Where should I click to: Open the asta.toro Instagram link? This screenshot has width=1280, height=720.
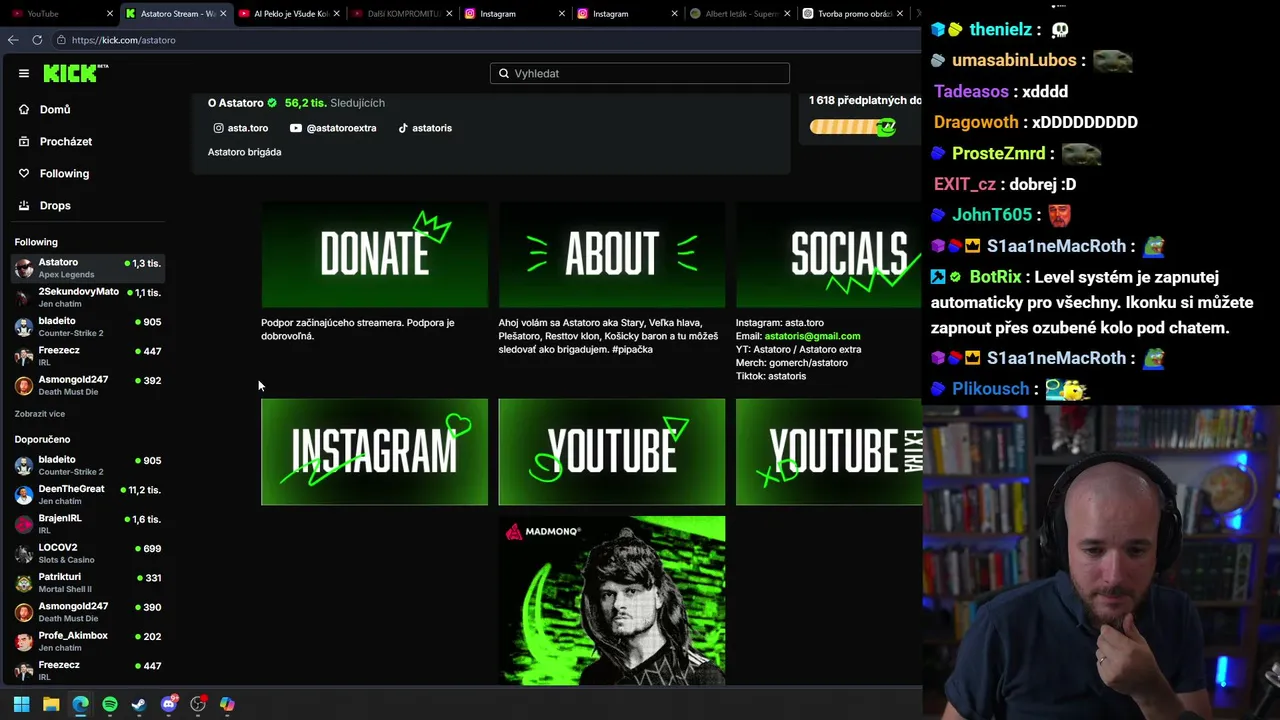pyautogui.click(x=240, y=128)
